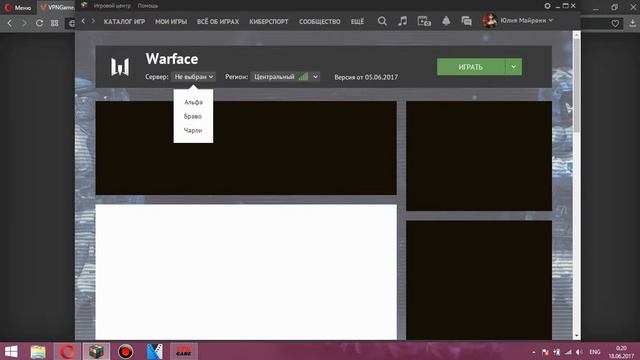This screenshot has height=360, width=640.
Task: Select server Чарли
Action: point(193,130)
